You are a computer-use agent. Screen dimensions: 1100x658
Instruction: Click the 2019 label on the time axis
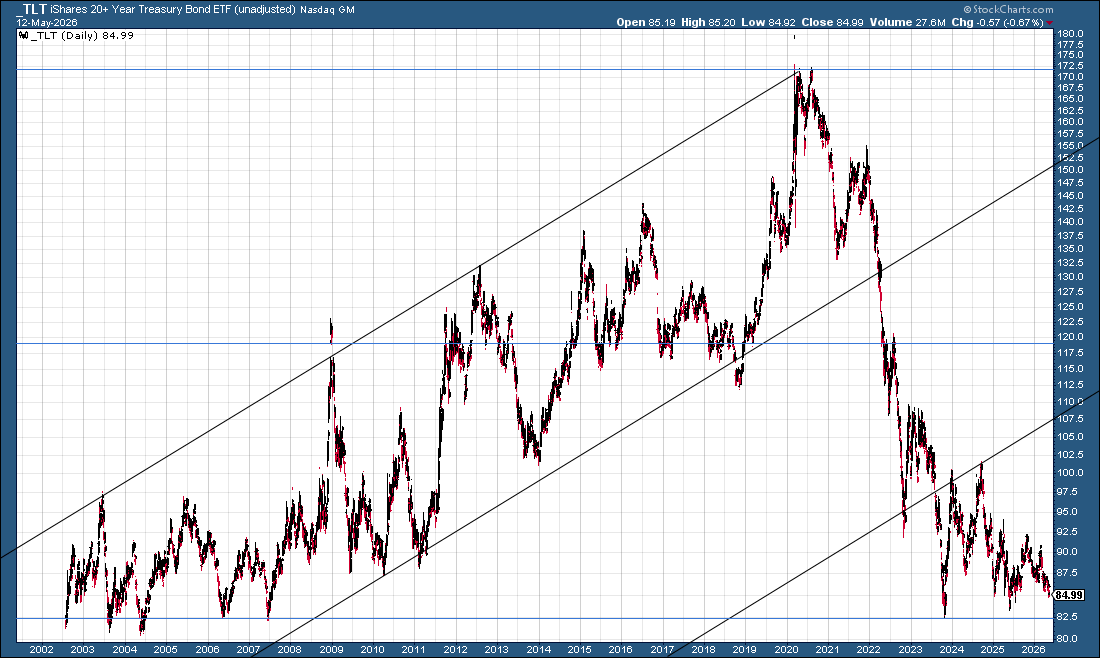[744, 649]
